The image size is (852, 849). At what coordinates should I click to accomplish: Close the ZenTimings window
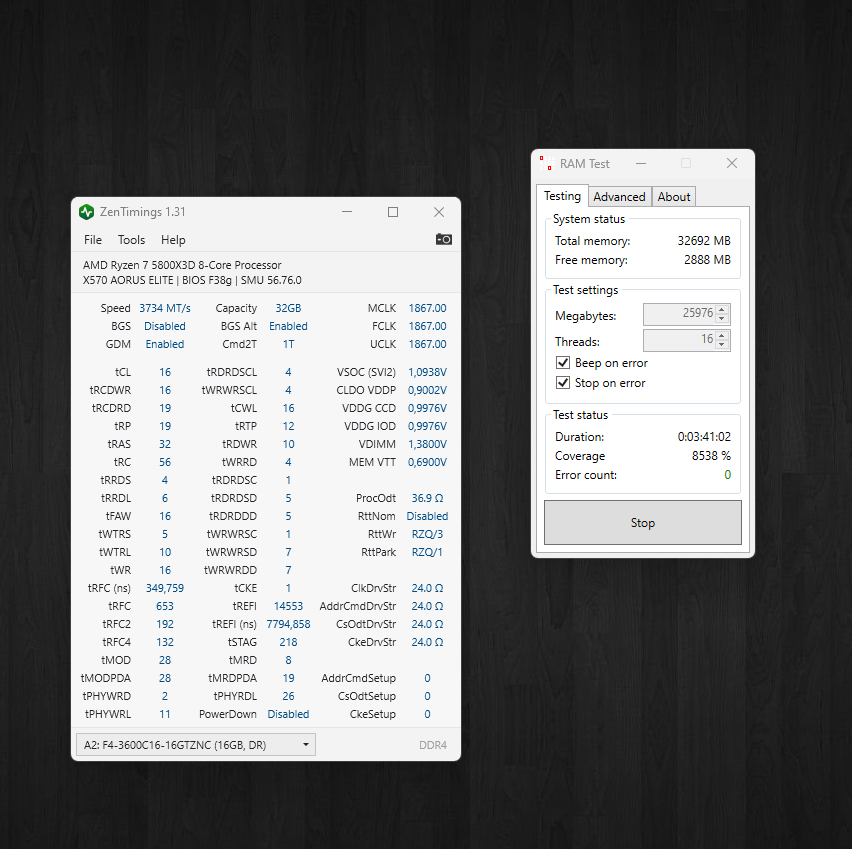(439, 212)
